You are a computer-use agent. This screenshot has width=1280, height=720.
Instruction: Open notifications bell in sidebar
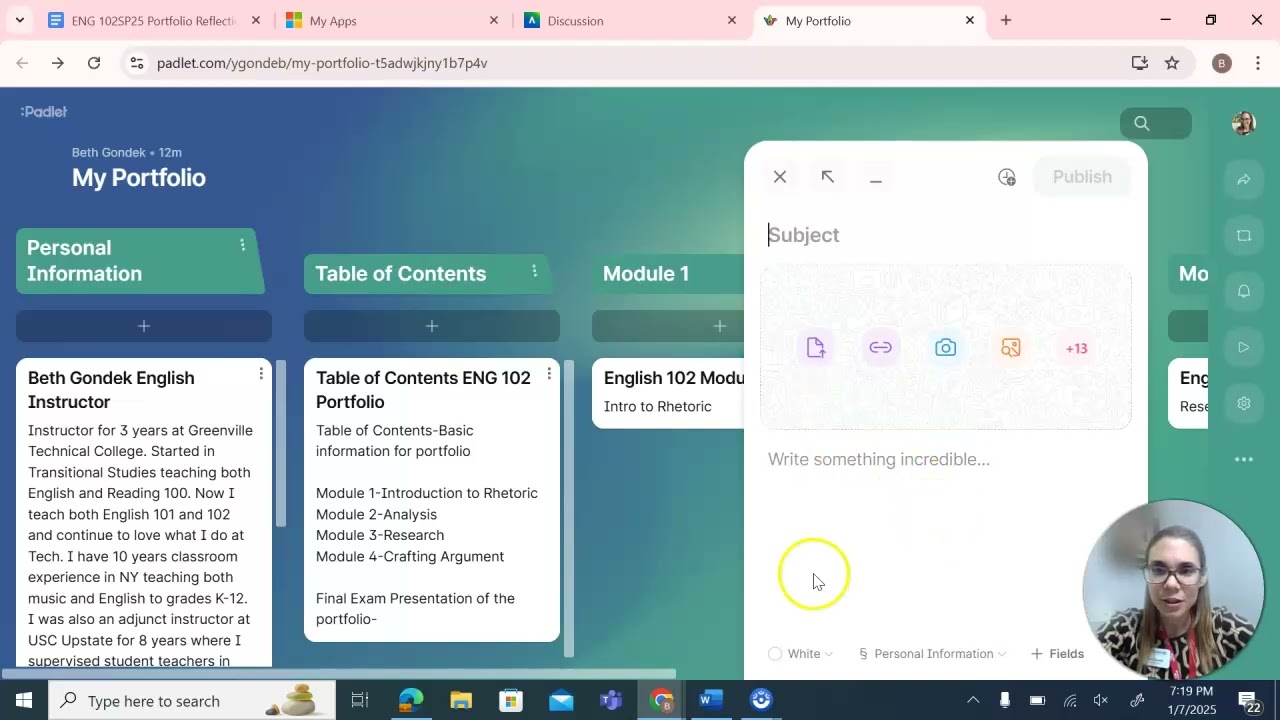1244,292
